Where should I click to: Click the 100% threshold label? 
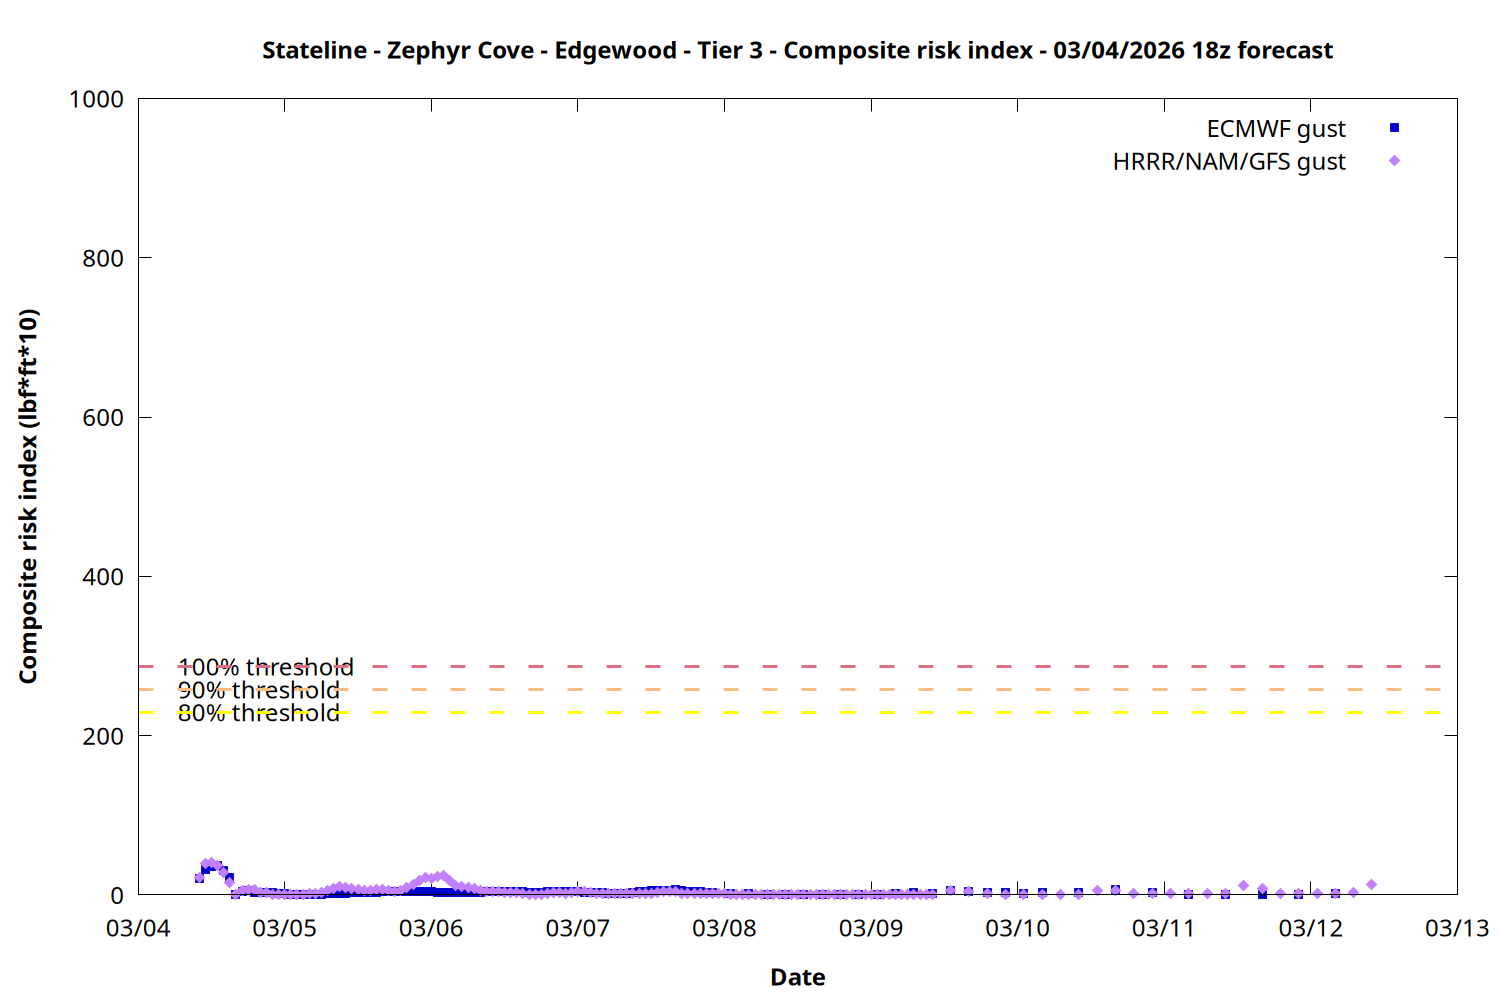click(x=265, y=667)
